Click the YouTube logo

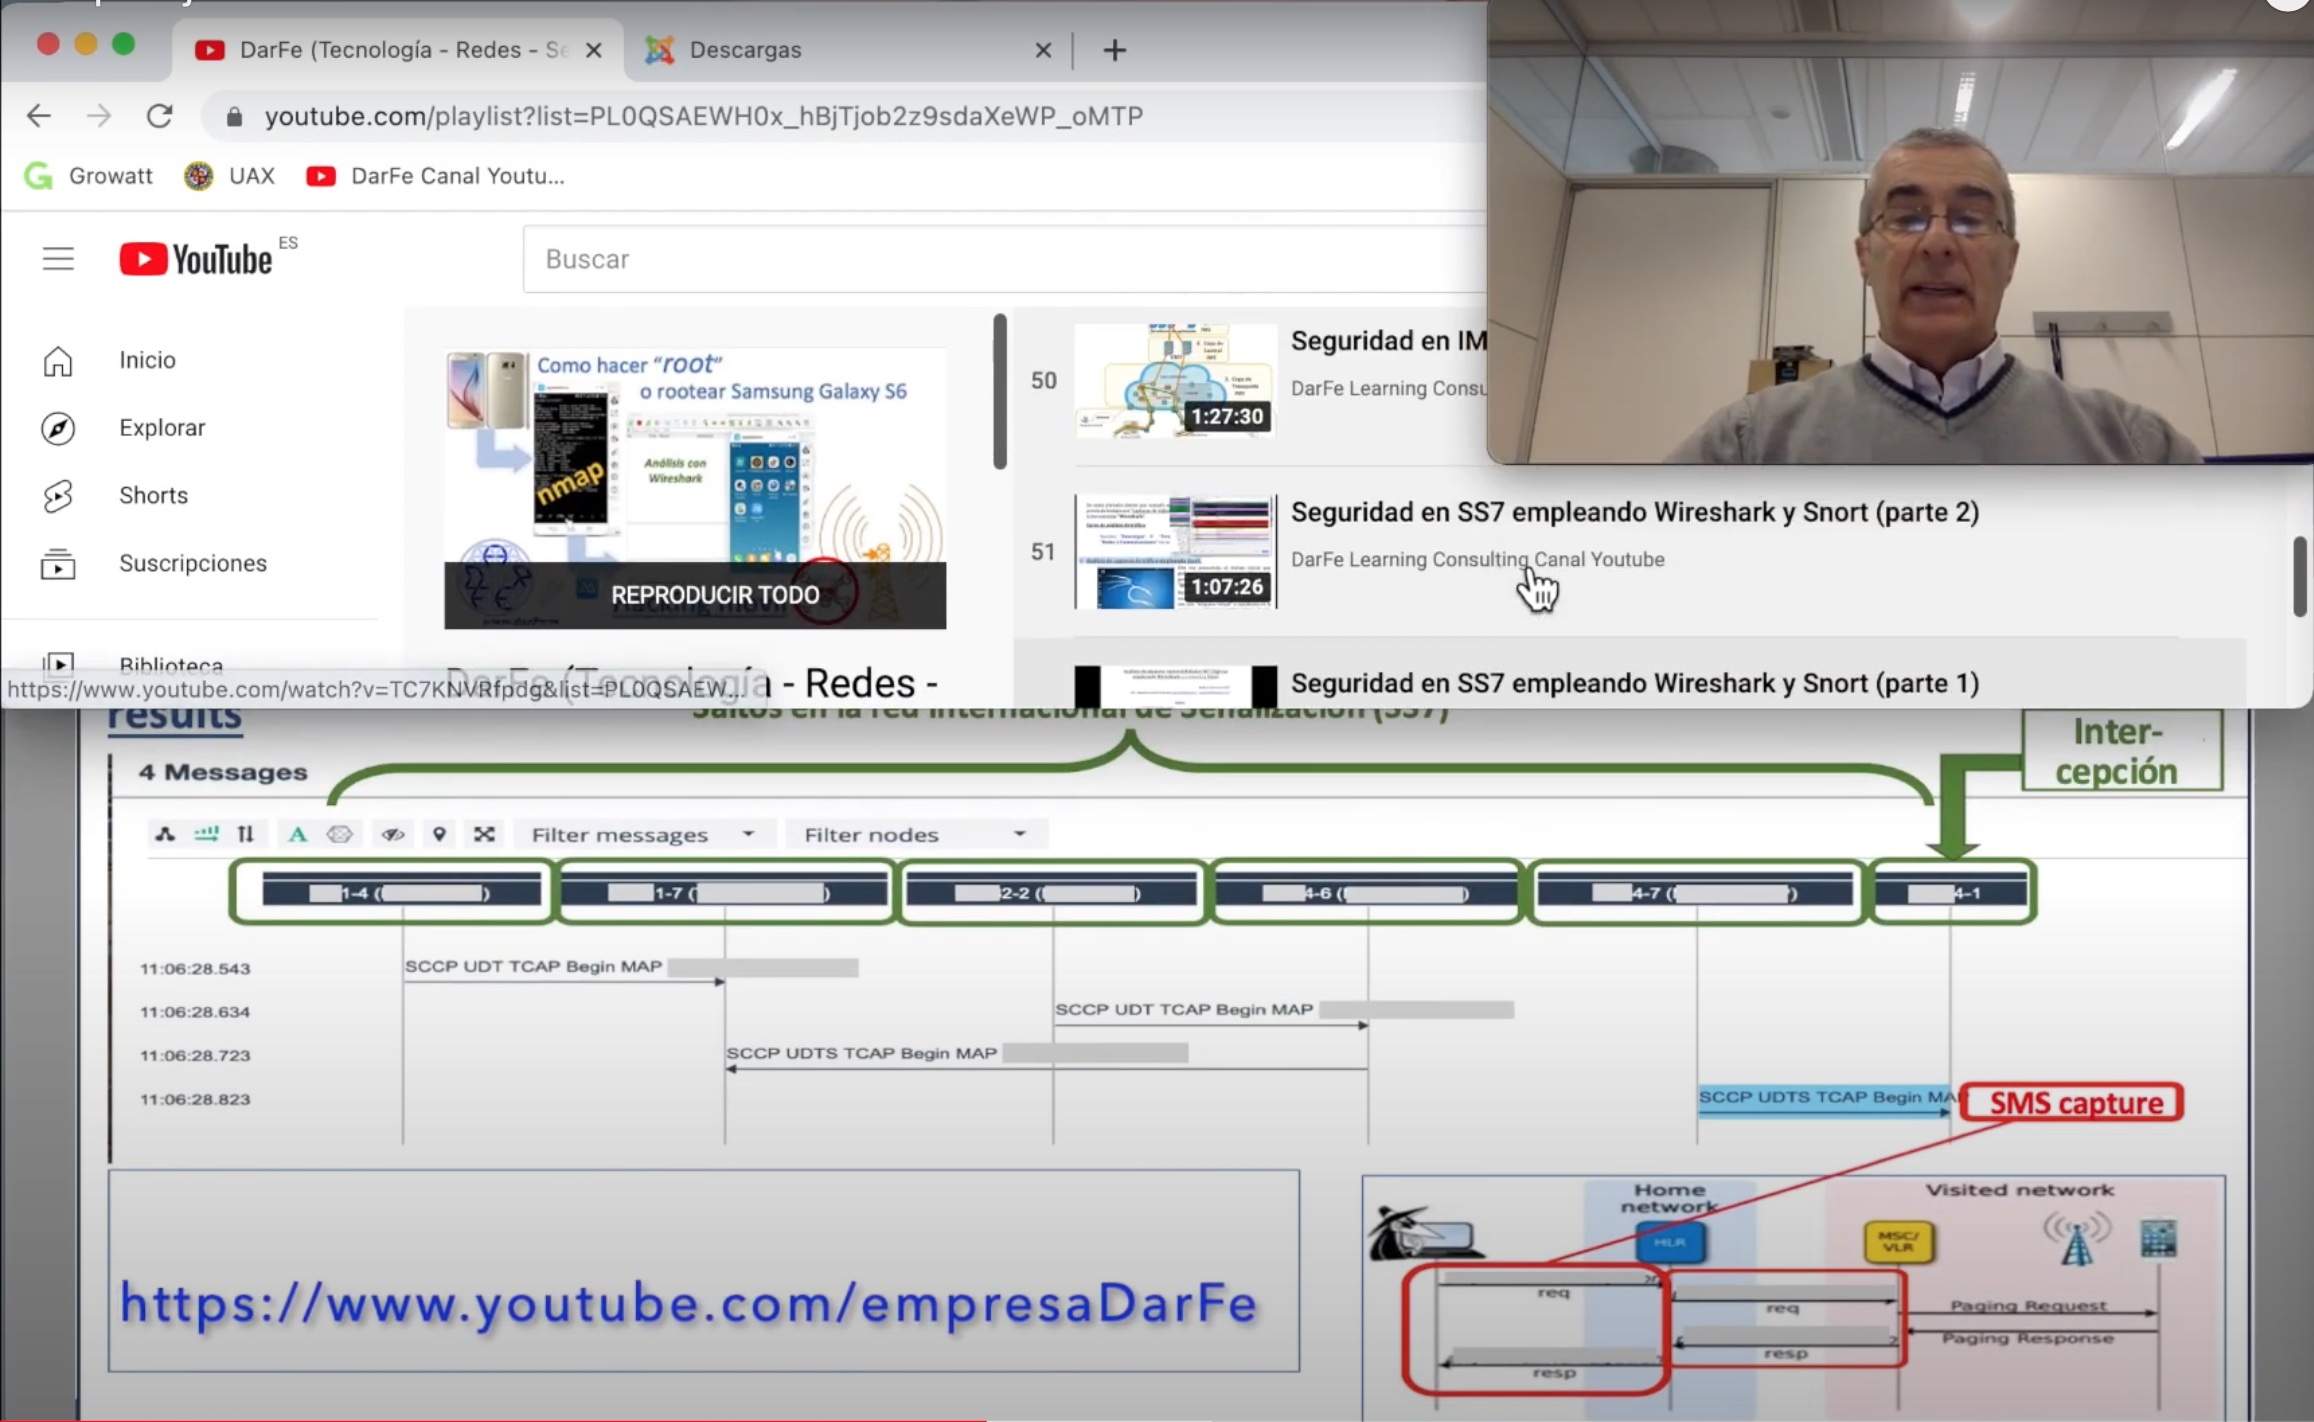[x=196, y=259]
